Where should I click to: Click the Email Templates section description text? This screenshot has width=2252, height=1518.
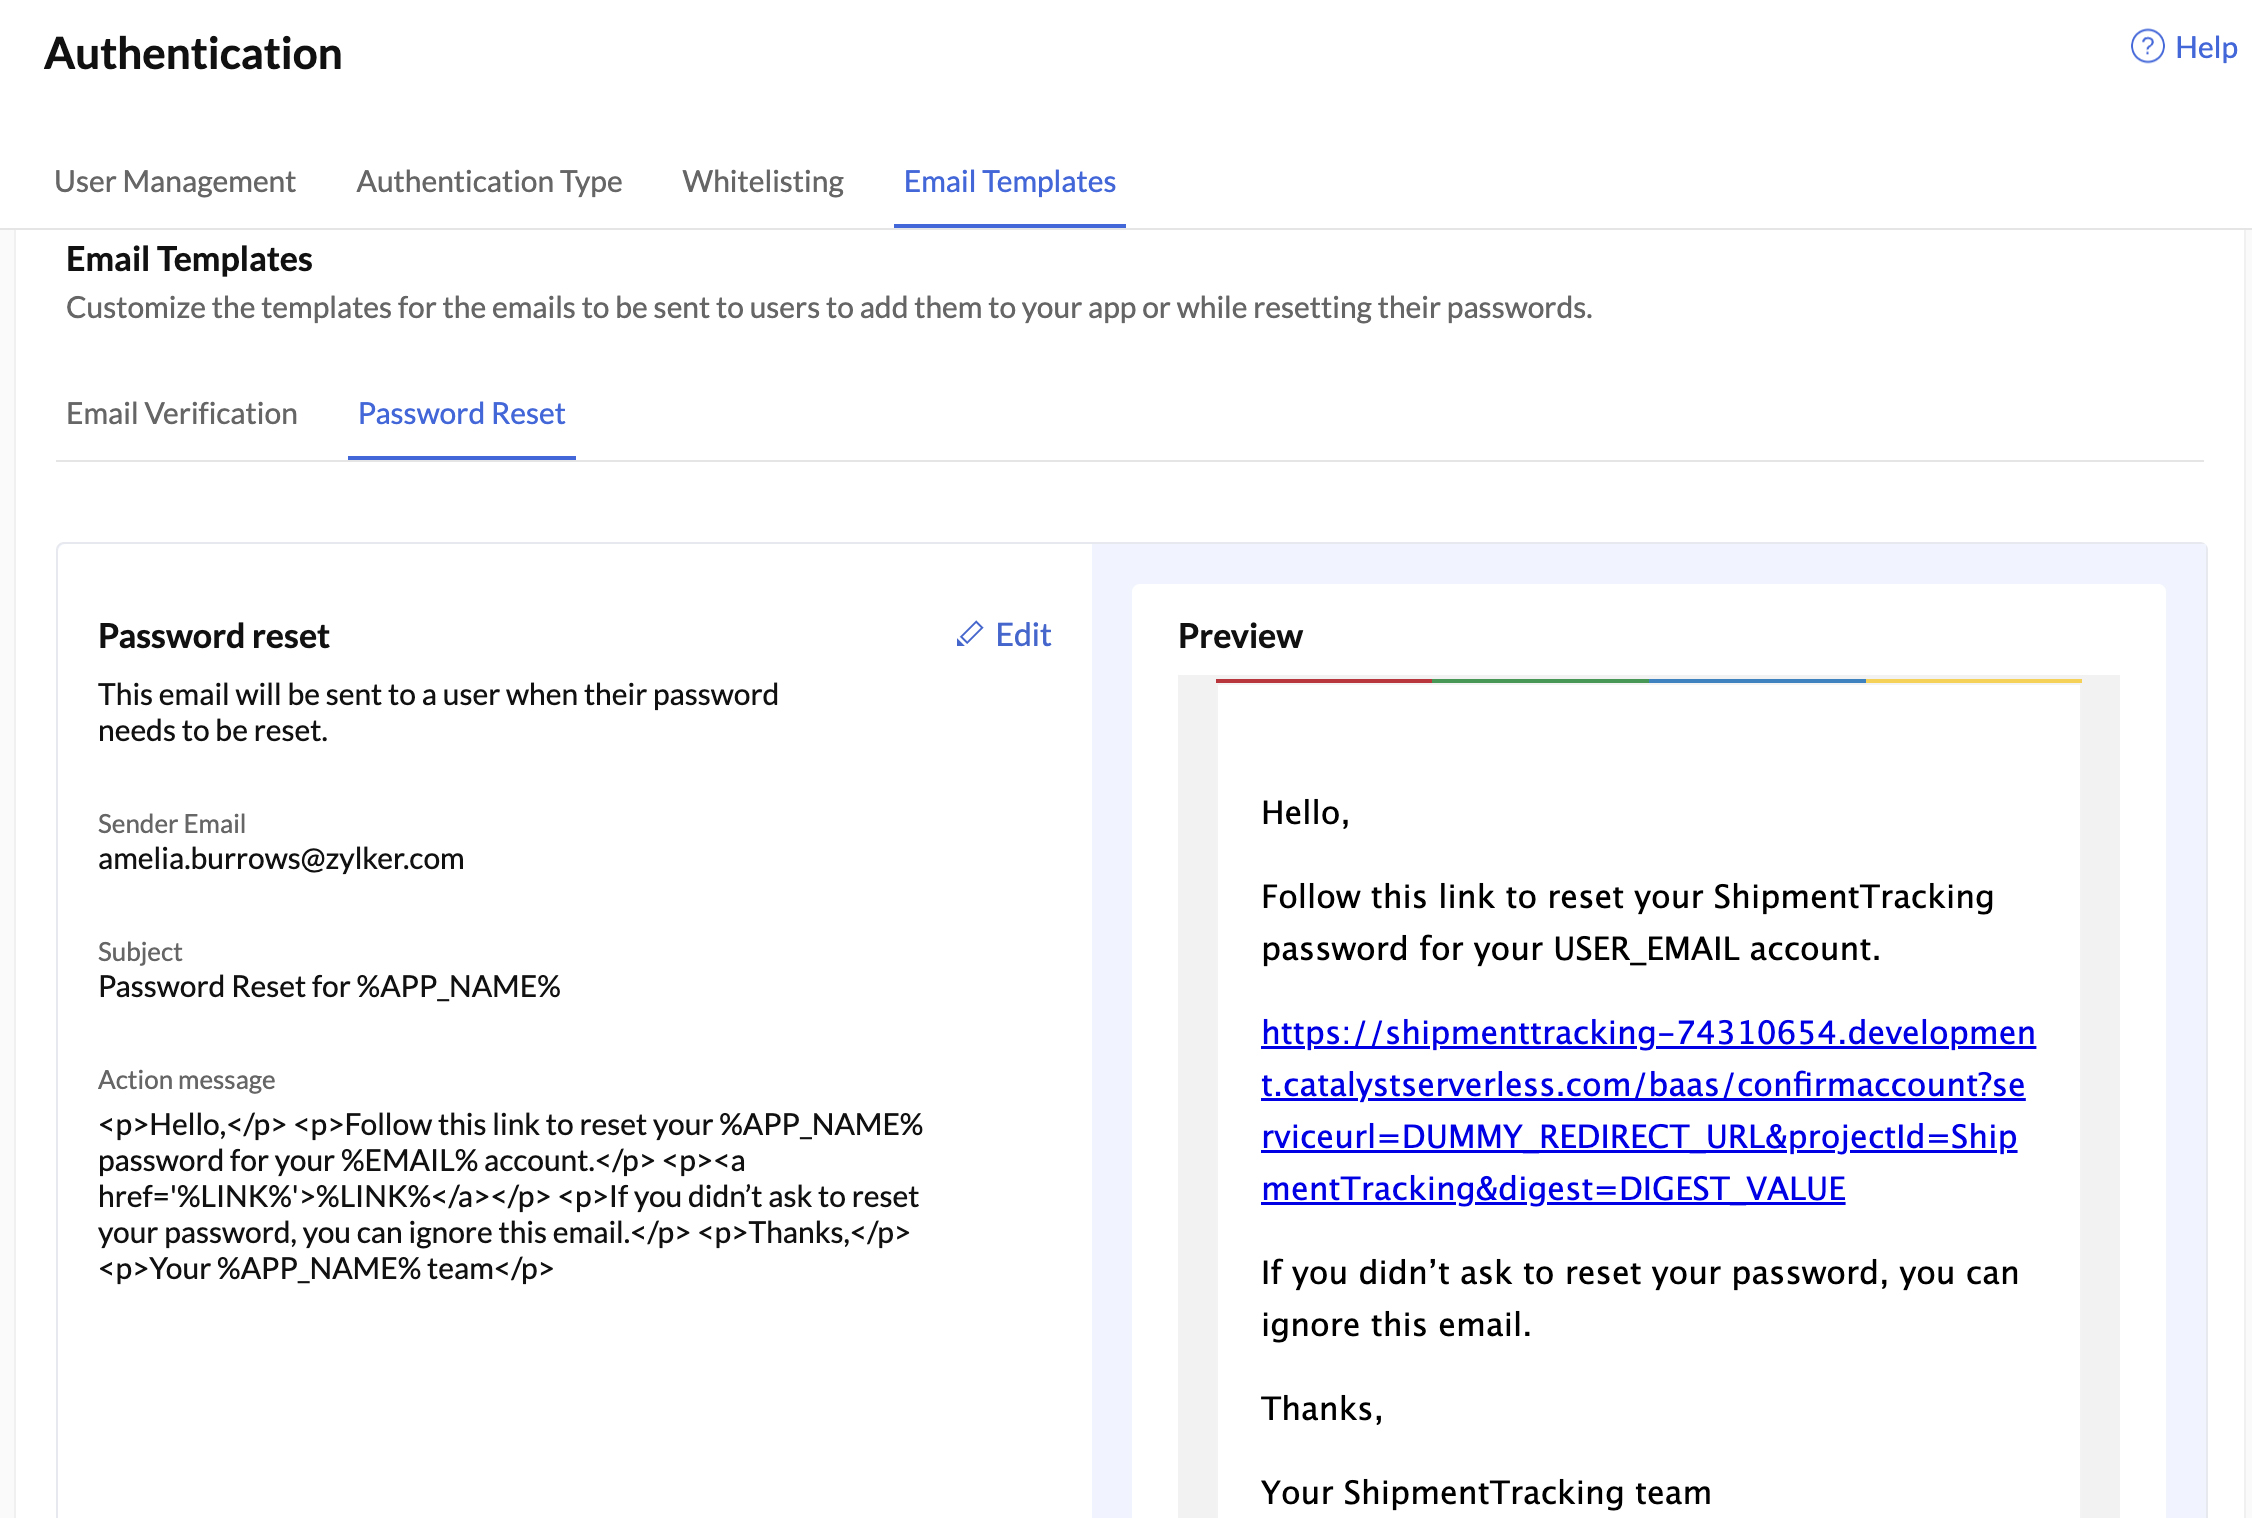[x=828, y=307]
